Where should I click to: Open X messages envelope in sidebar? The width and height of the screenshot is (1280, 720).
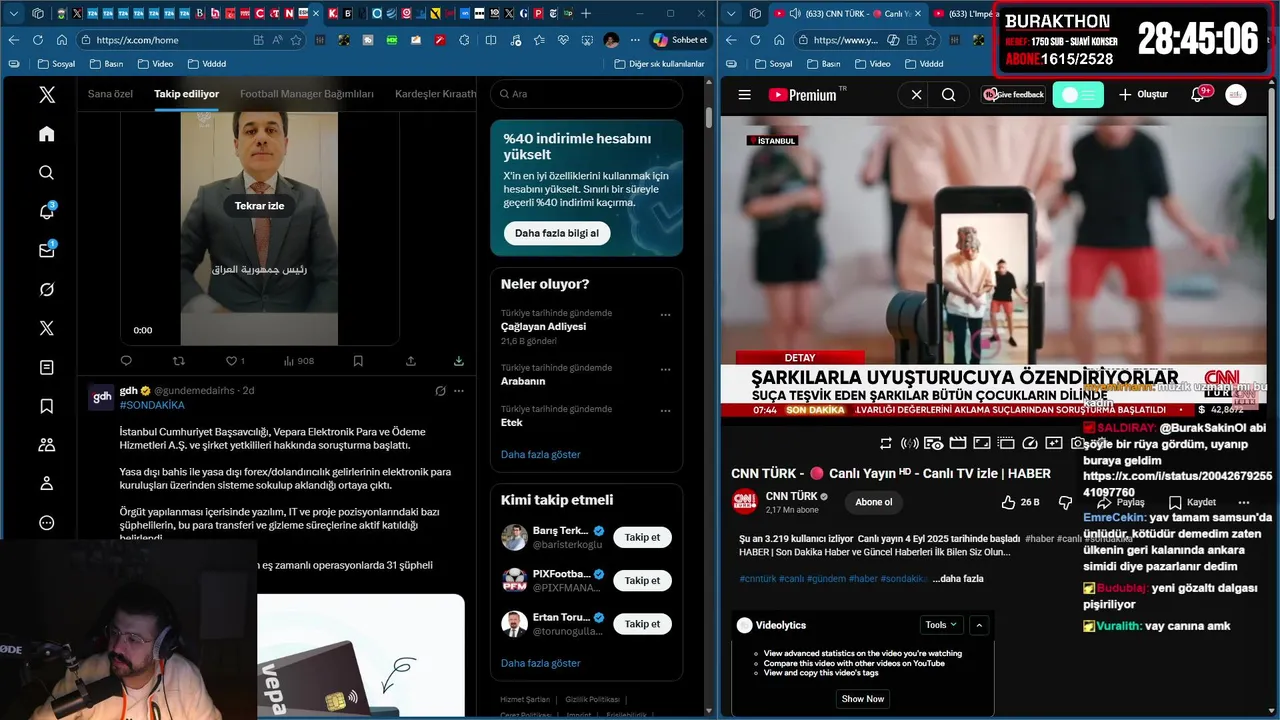pyautogui.click(x=46, y=251)
